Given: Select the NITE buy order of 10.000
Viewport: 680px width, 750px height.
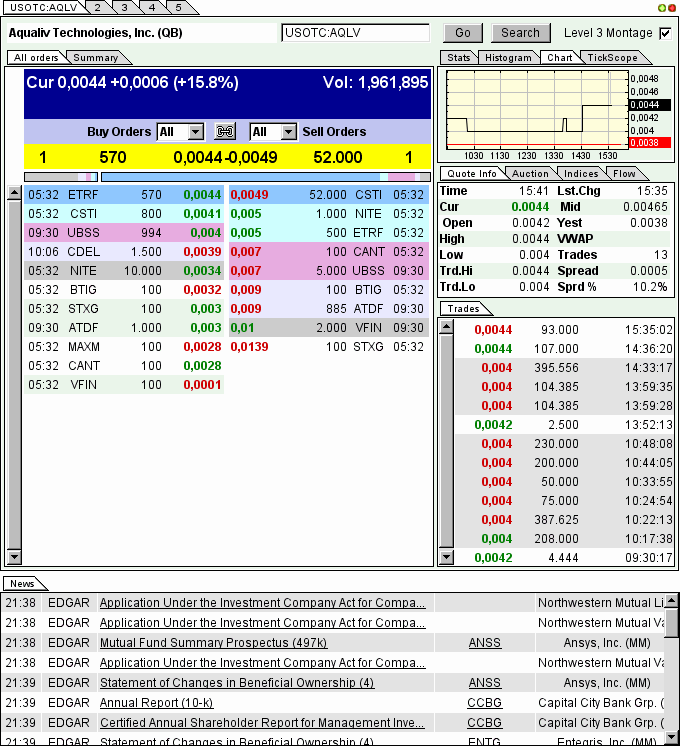Looking at the screenshot, I should tap(124, 271).
